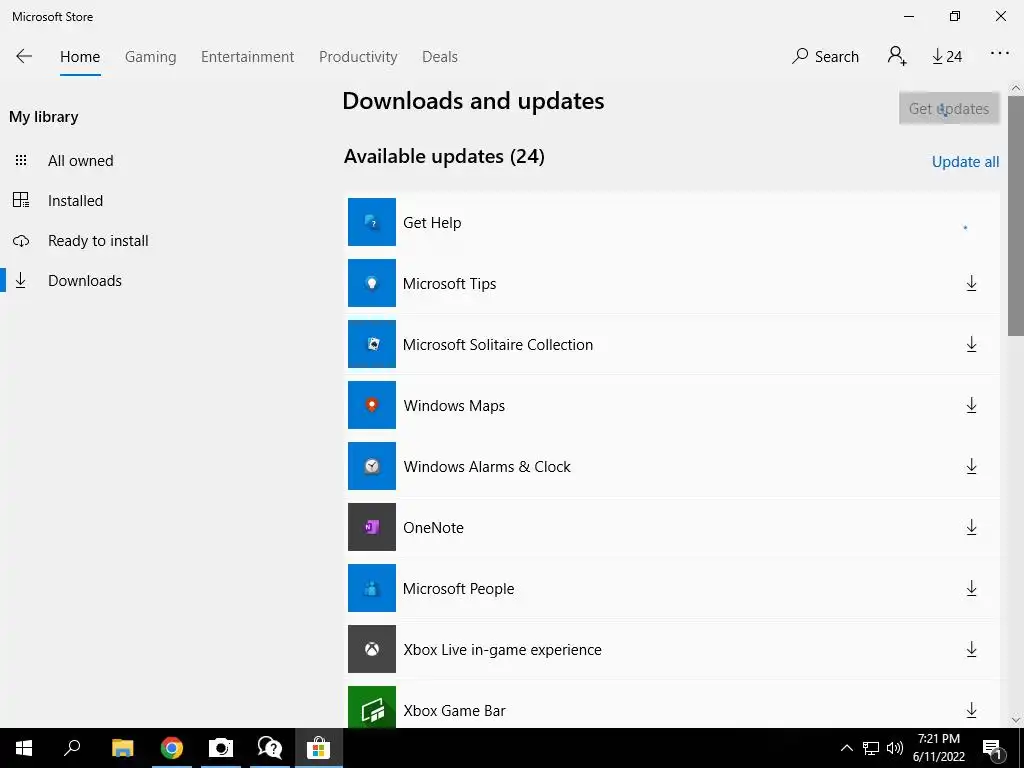This screenshot has height=768, width=1024.
Task: Download the OneNote update
Action: [x=971, y=527]
